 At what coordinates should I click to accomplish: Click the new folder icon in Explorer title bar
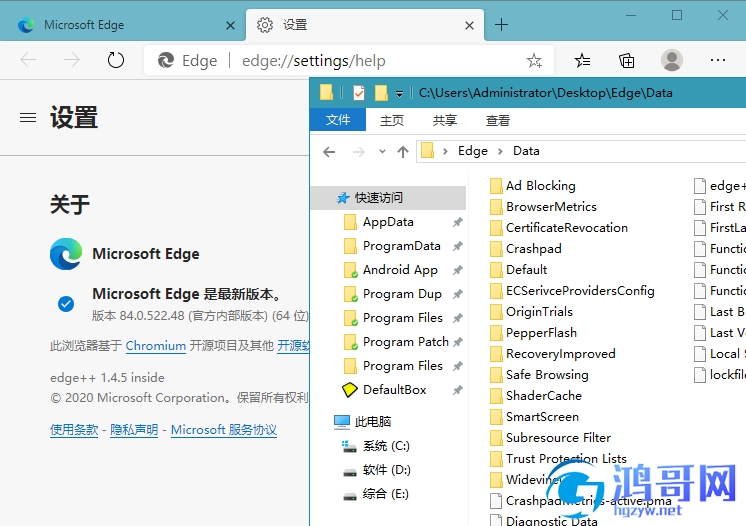pos(381,93)
